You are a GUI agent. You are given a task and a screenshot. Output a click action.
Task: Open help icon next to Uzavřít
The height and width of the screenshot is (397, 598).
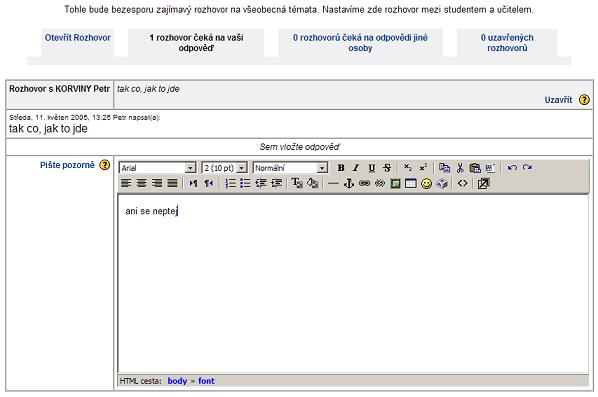584,100
